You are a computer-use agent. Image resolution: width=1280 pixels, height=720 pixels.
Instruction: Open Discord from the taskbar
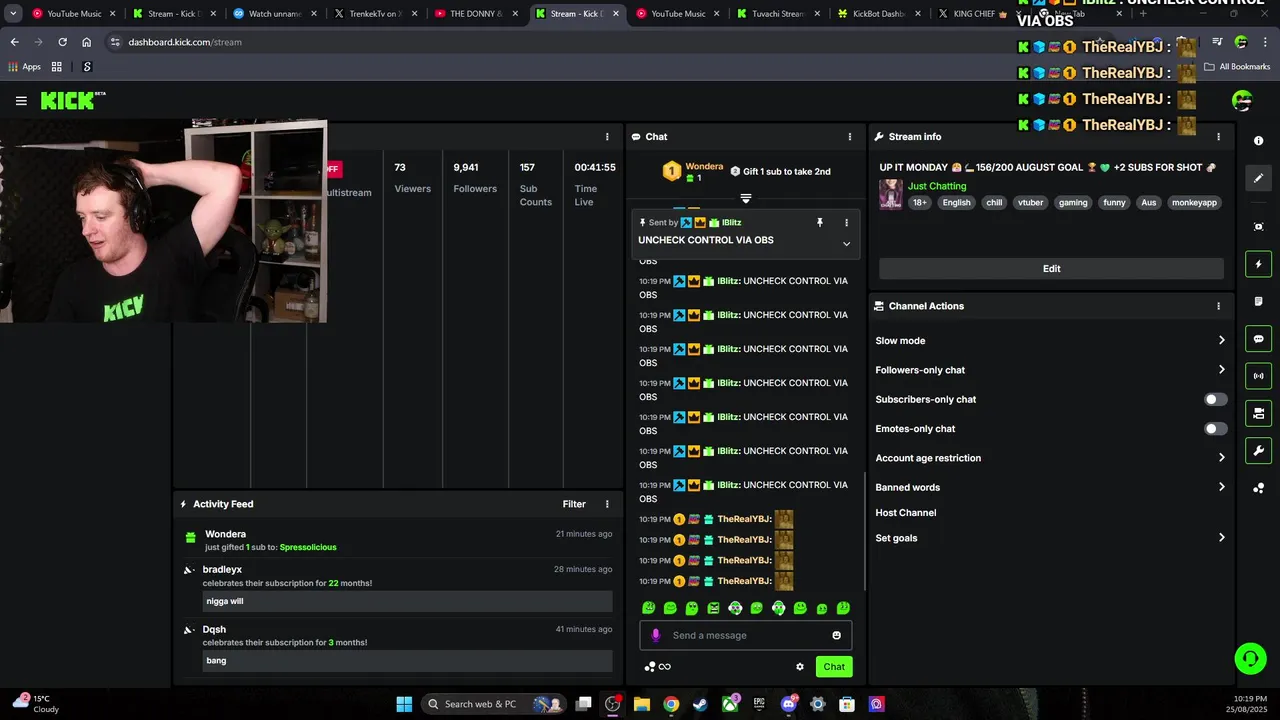pos(789,704)
